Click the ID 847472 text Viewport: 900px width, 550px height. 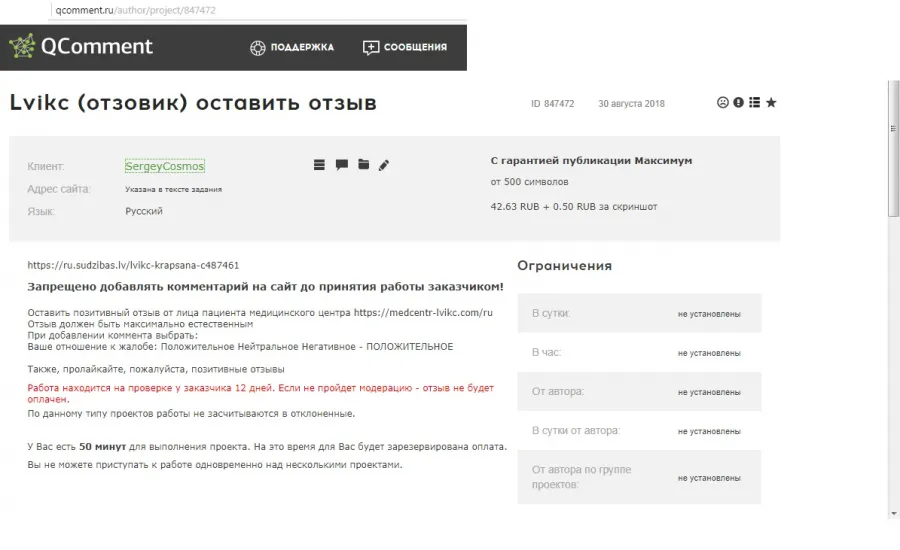(552, 104)
